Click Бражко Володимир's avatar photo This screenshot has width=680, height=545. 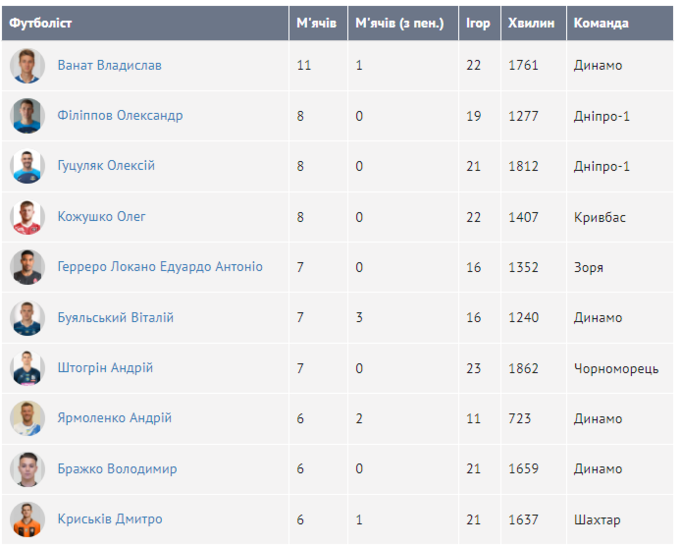(28, 469)
